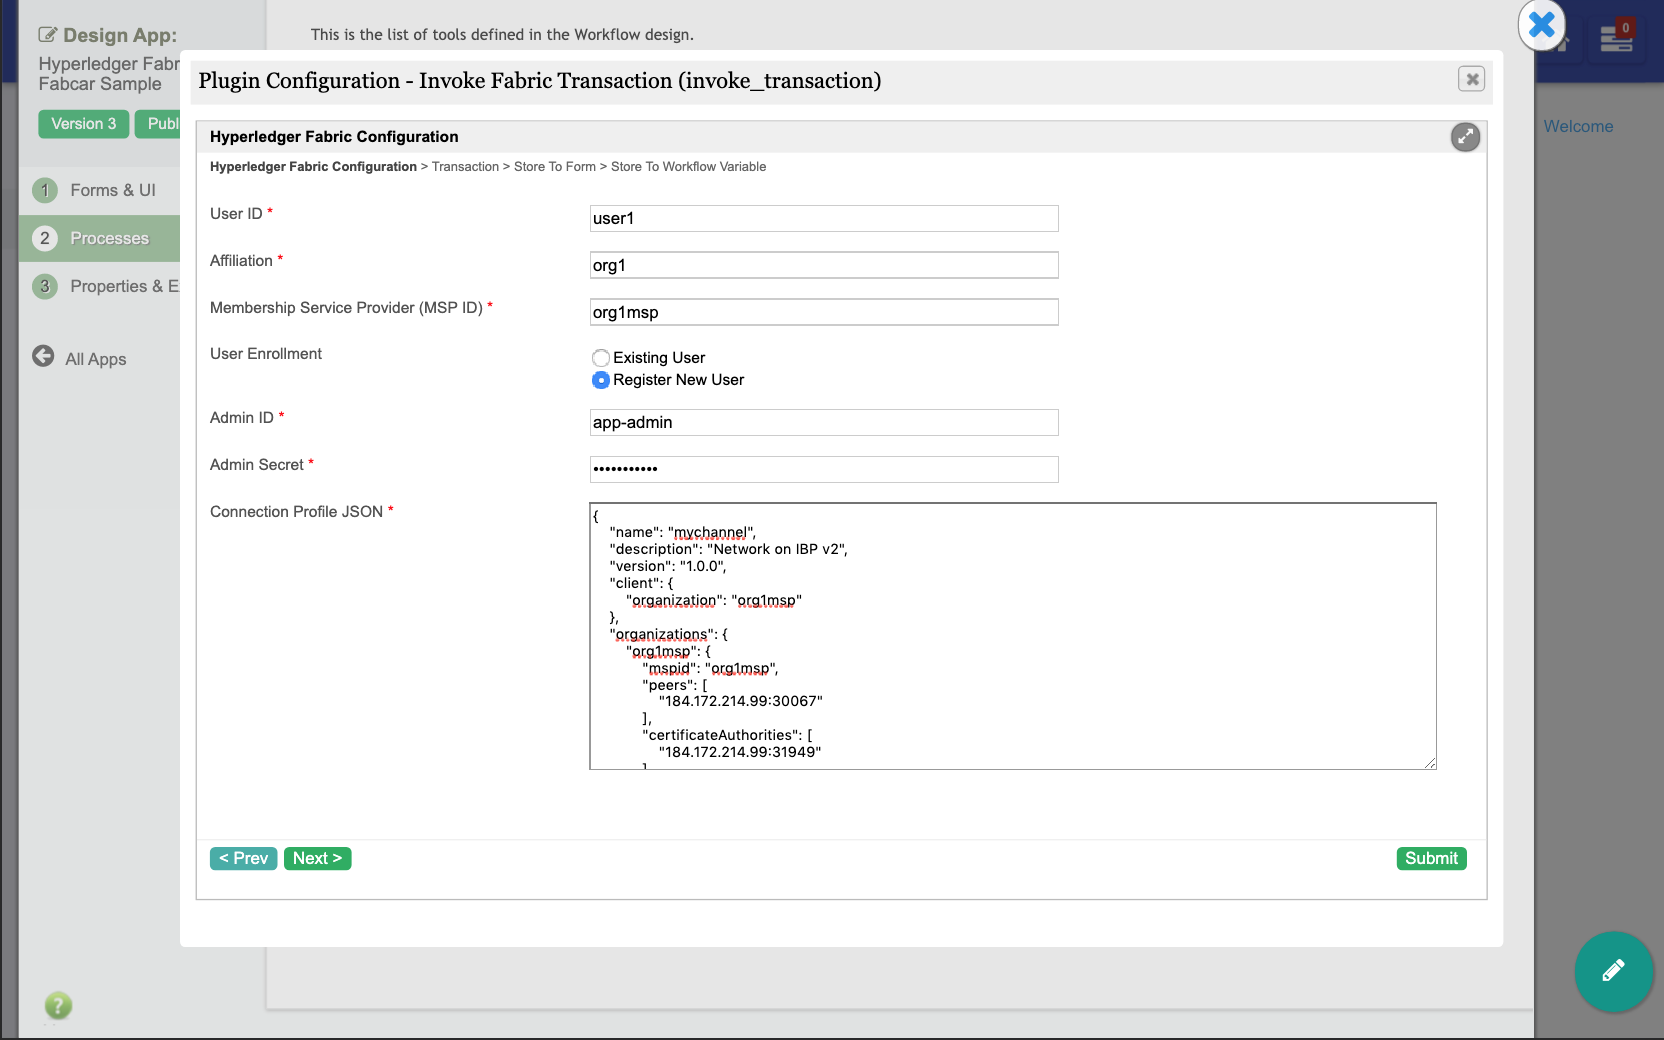Screen dimensions: 1664x1040
Task: Open the green help question mark
Action: pyautogui.click(x=58, y=1005)
